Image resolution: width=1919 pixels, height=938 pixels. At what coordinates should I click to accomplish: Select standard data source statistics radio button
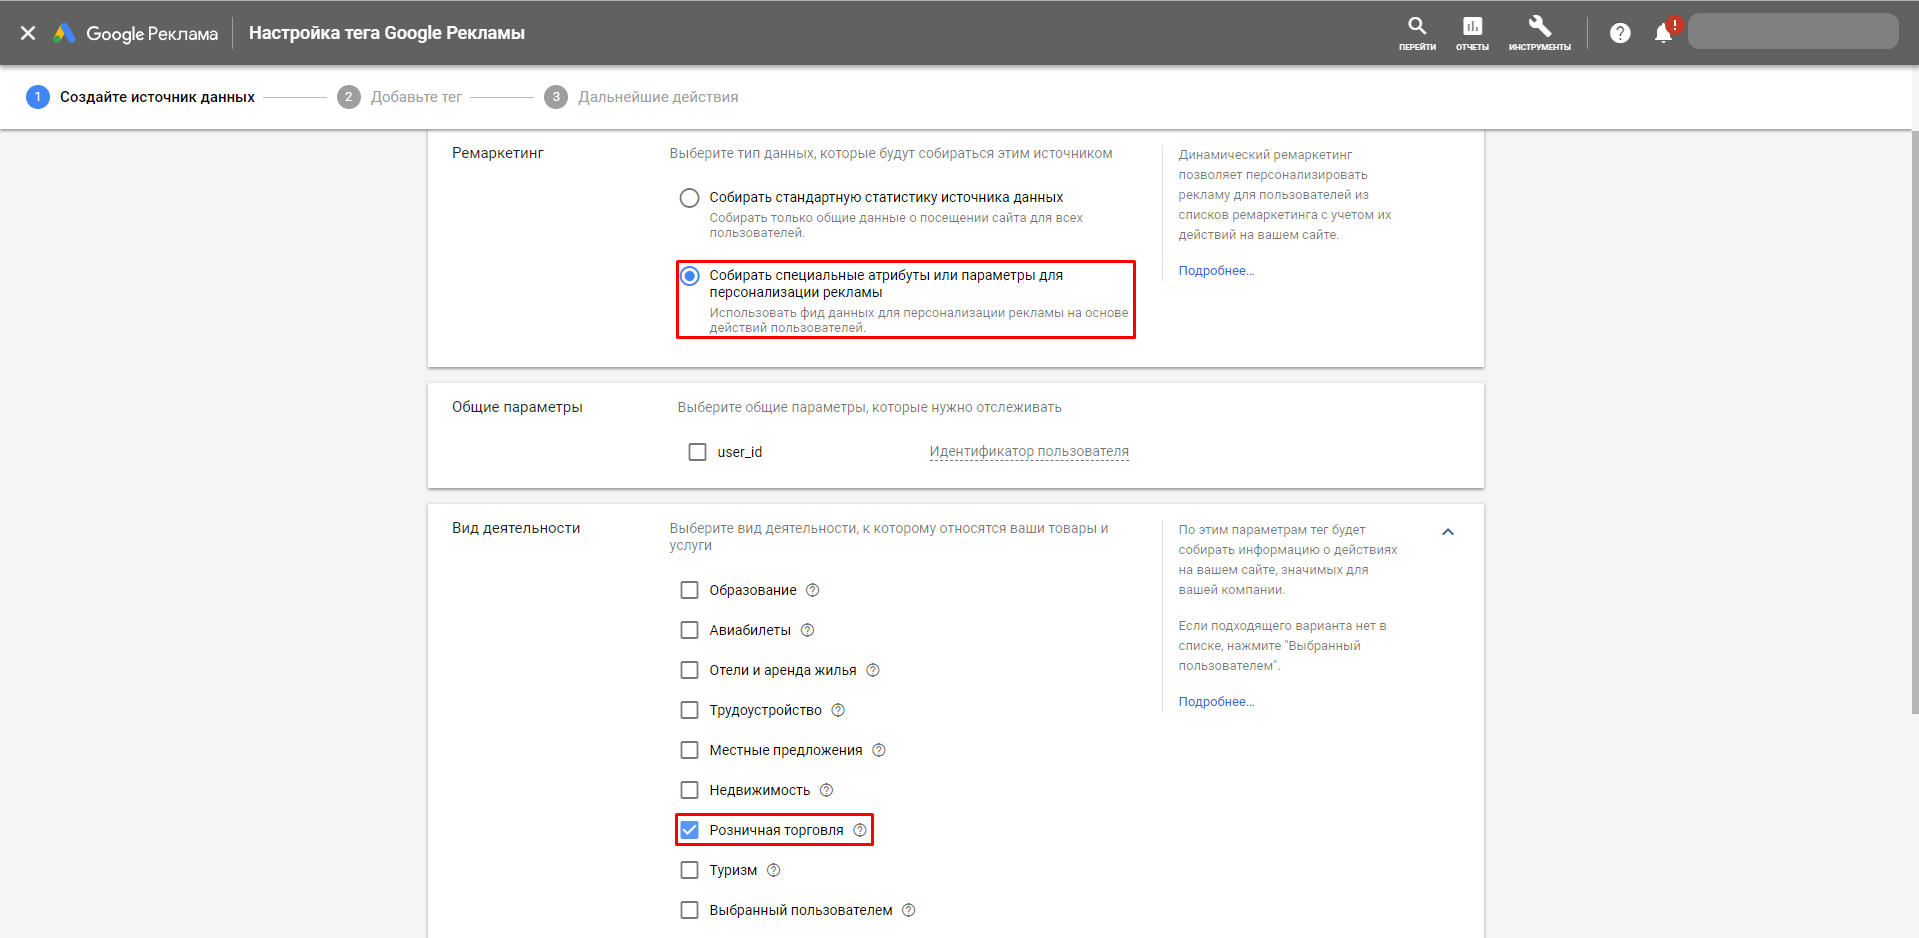pos(689,198)
